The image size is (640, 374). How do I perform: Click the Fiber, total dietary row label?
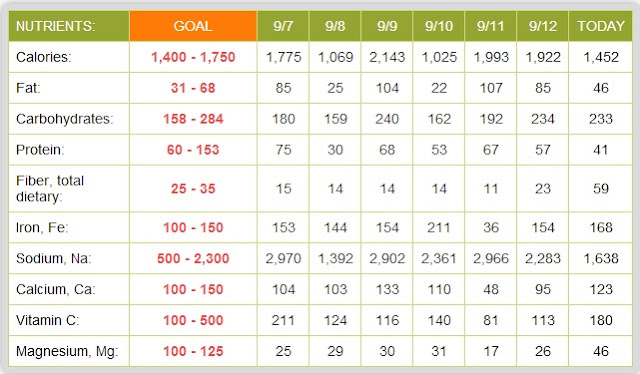[50, 189]
